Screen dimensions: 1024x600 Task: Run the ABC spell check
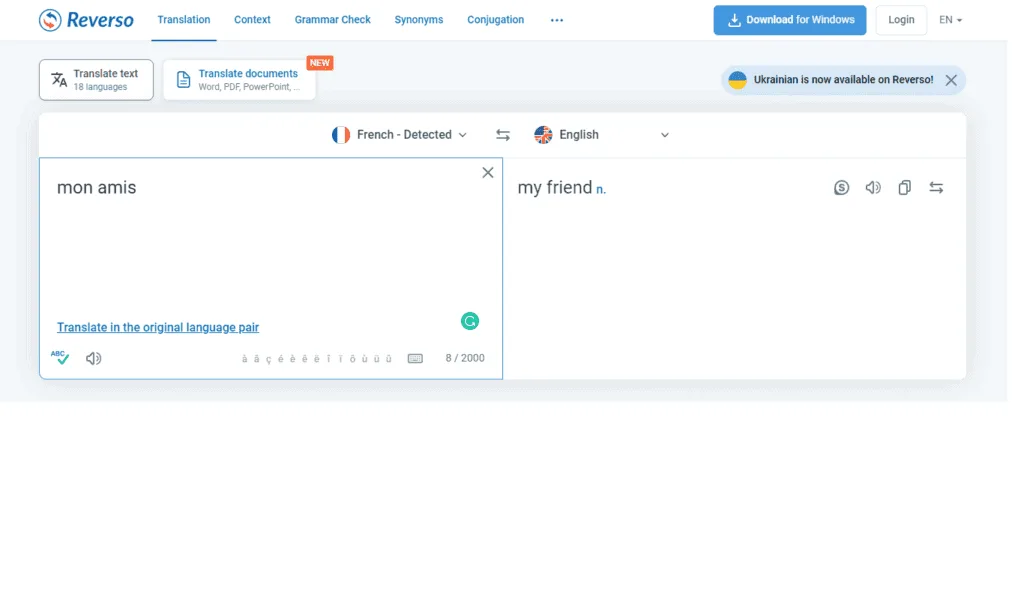pyautogui.click(x=60, y=358)
